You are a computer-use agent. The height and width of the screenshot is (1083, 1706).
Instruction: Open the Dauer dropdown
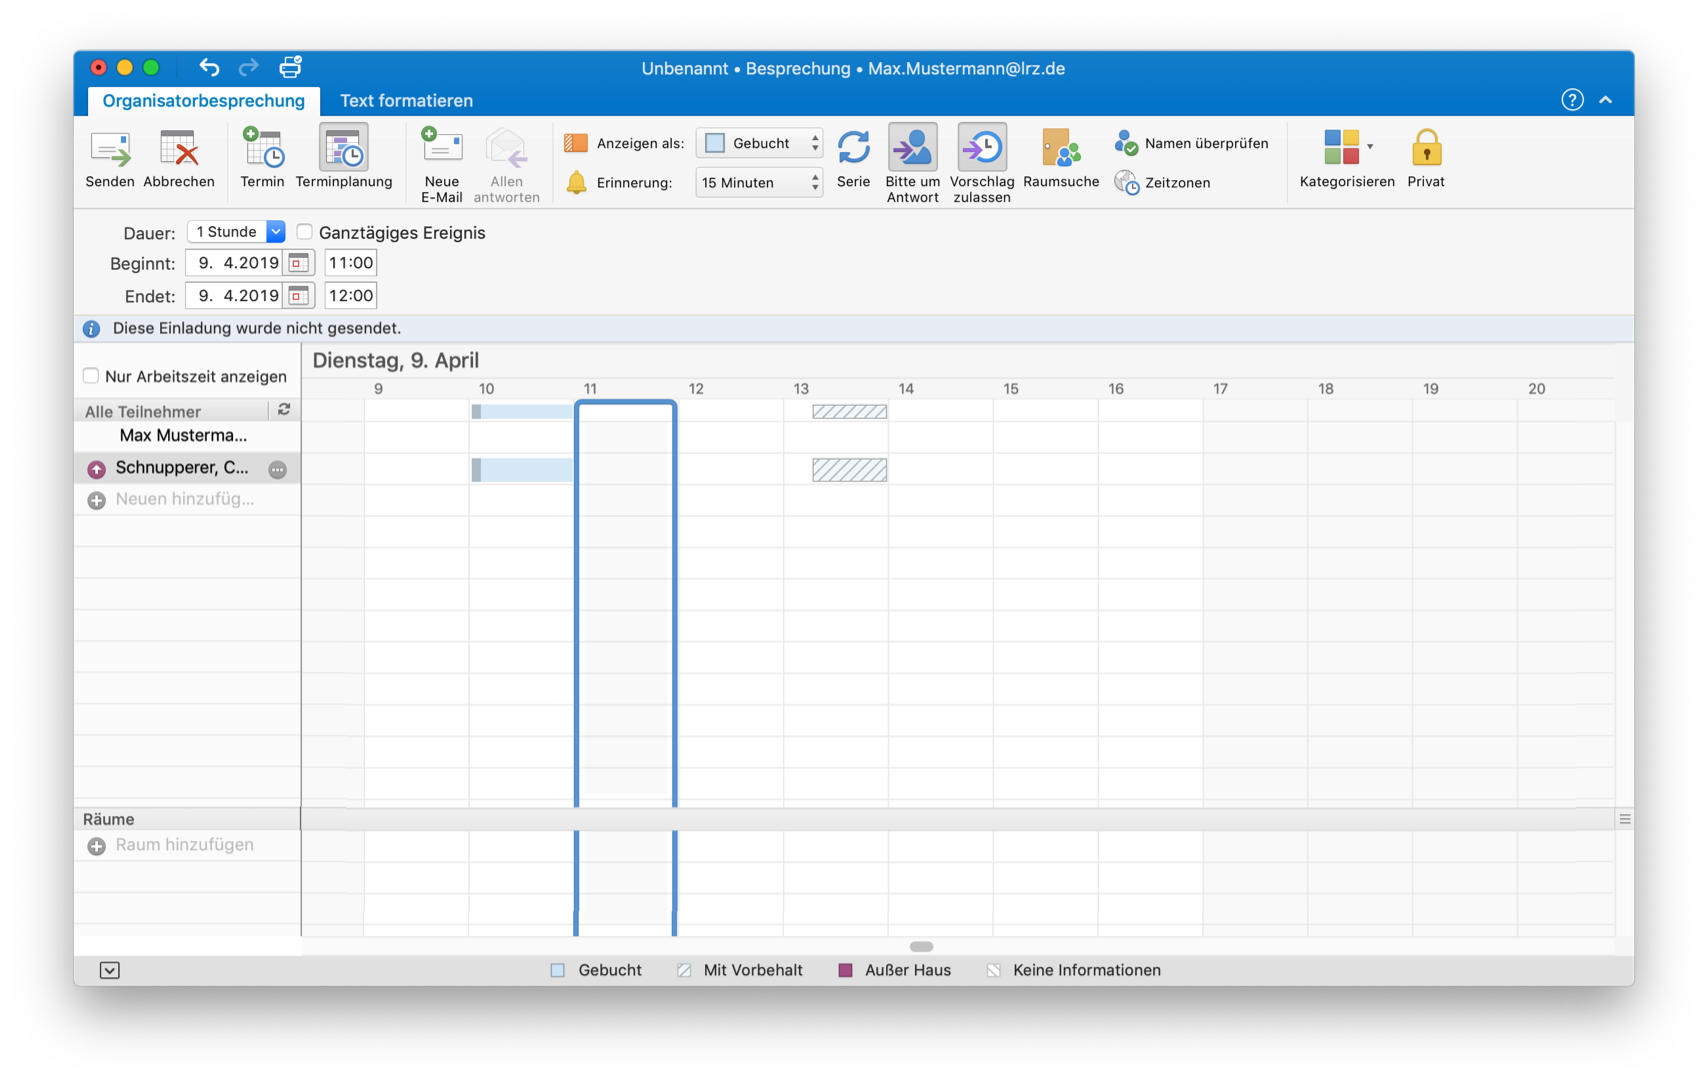pyautogui.click(x=275, y=232)
